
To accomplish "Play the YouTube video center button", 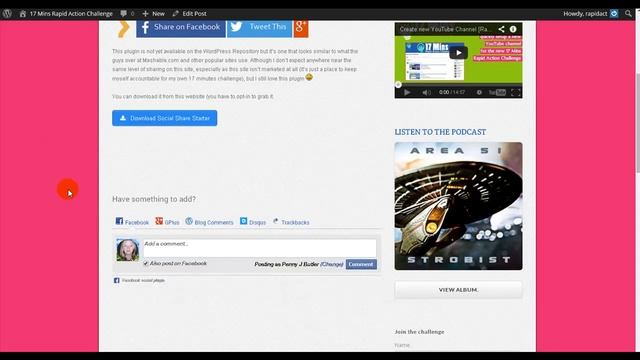I will pyautogui.click(x=458, y=53).
